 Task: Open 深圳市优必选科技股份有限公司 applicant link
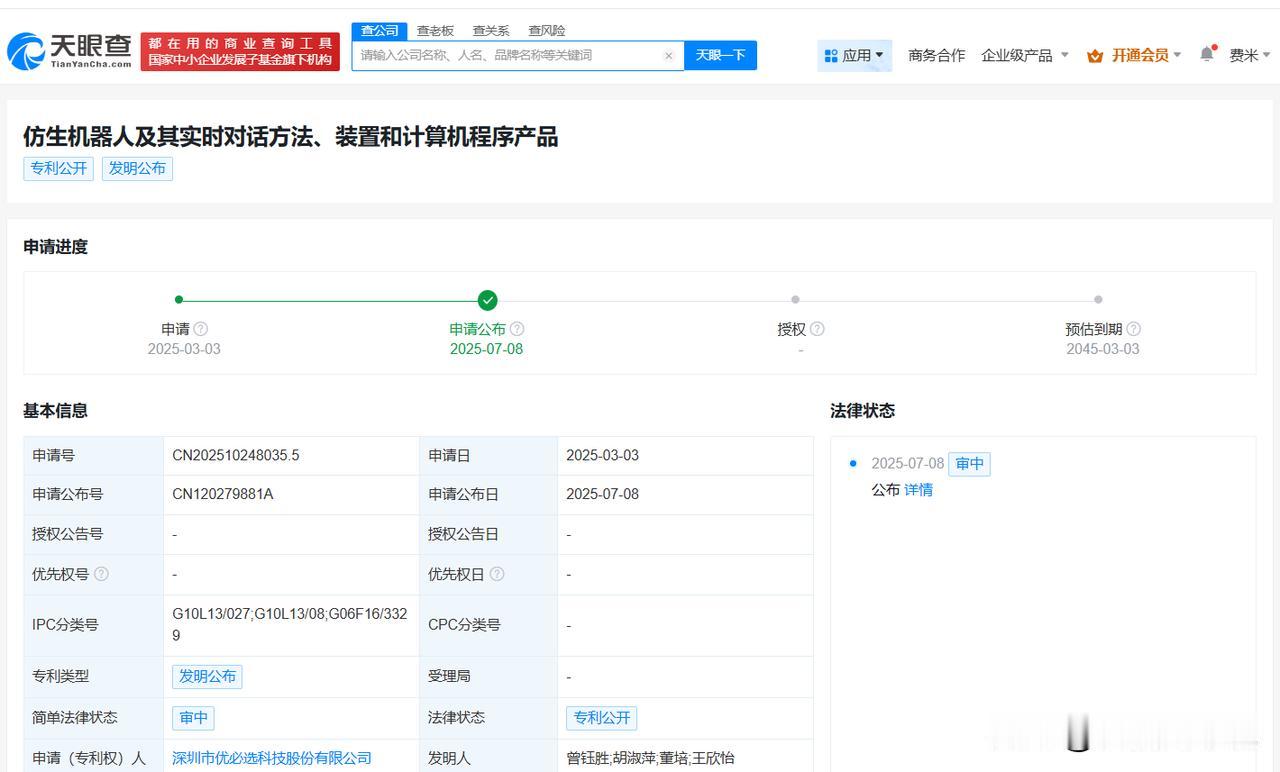272,758
